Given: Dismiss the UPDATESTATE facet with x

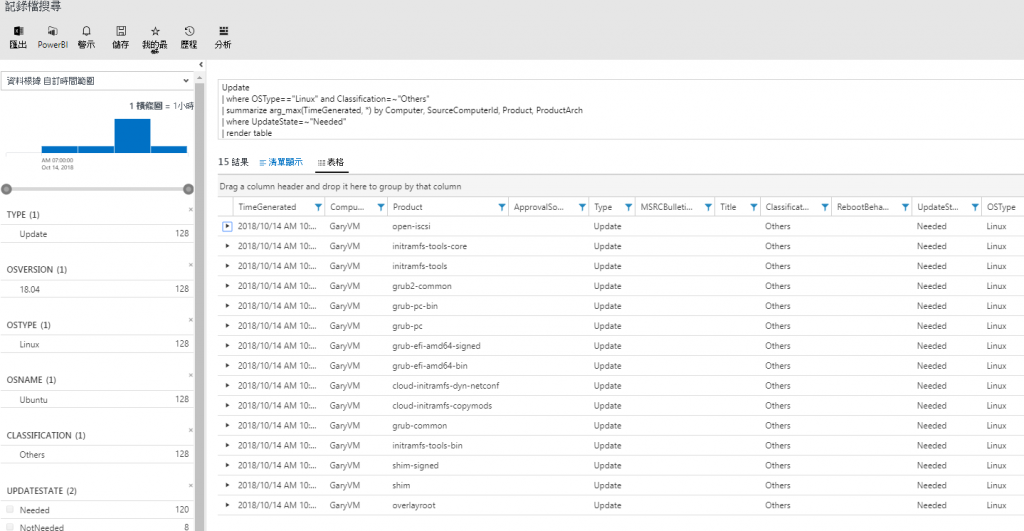Looking at the screenshot, I should click(x=191, y=485).
